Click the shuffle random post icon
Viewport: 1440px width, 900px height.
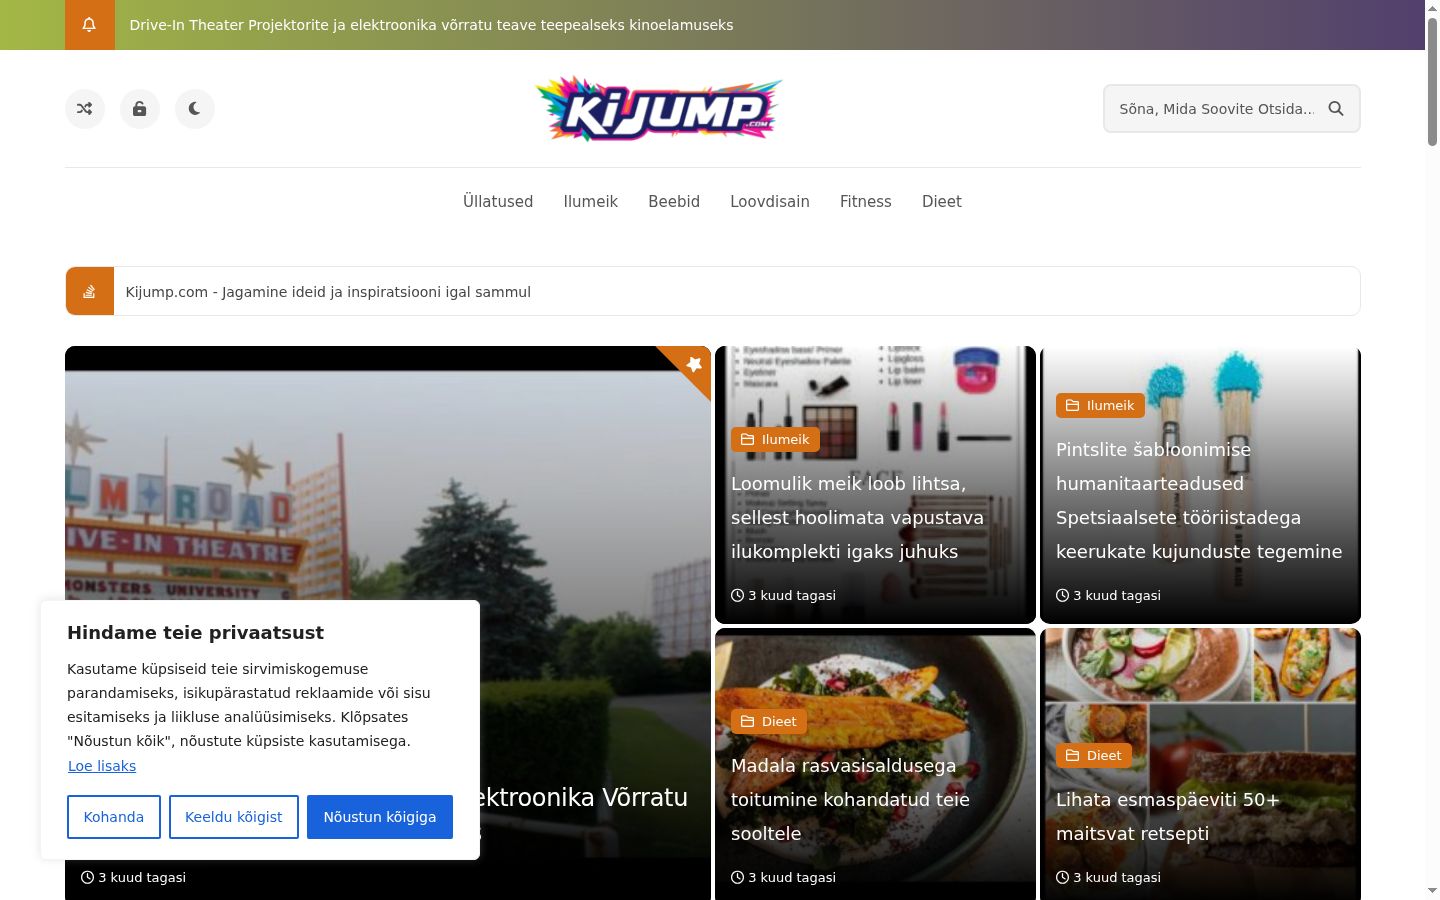click(85, 109)
